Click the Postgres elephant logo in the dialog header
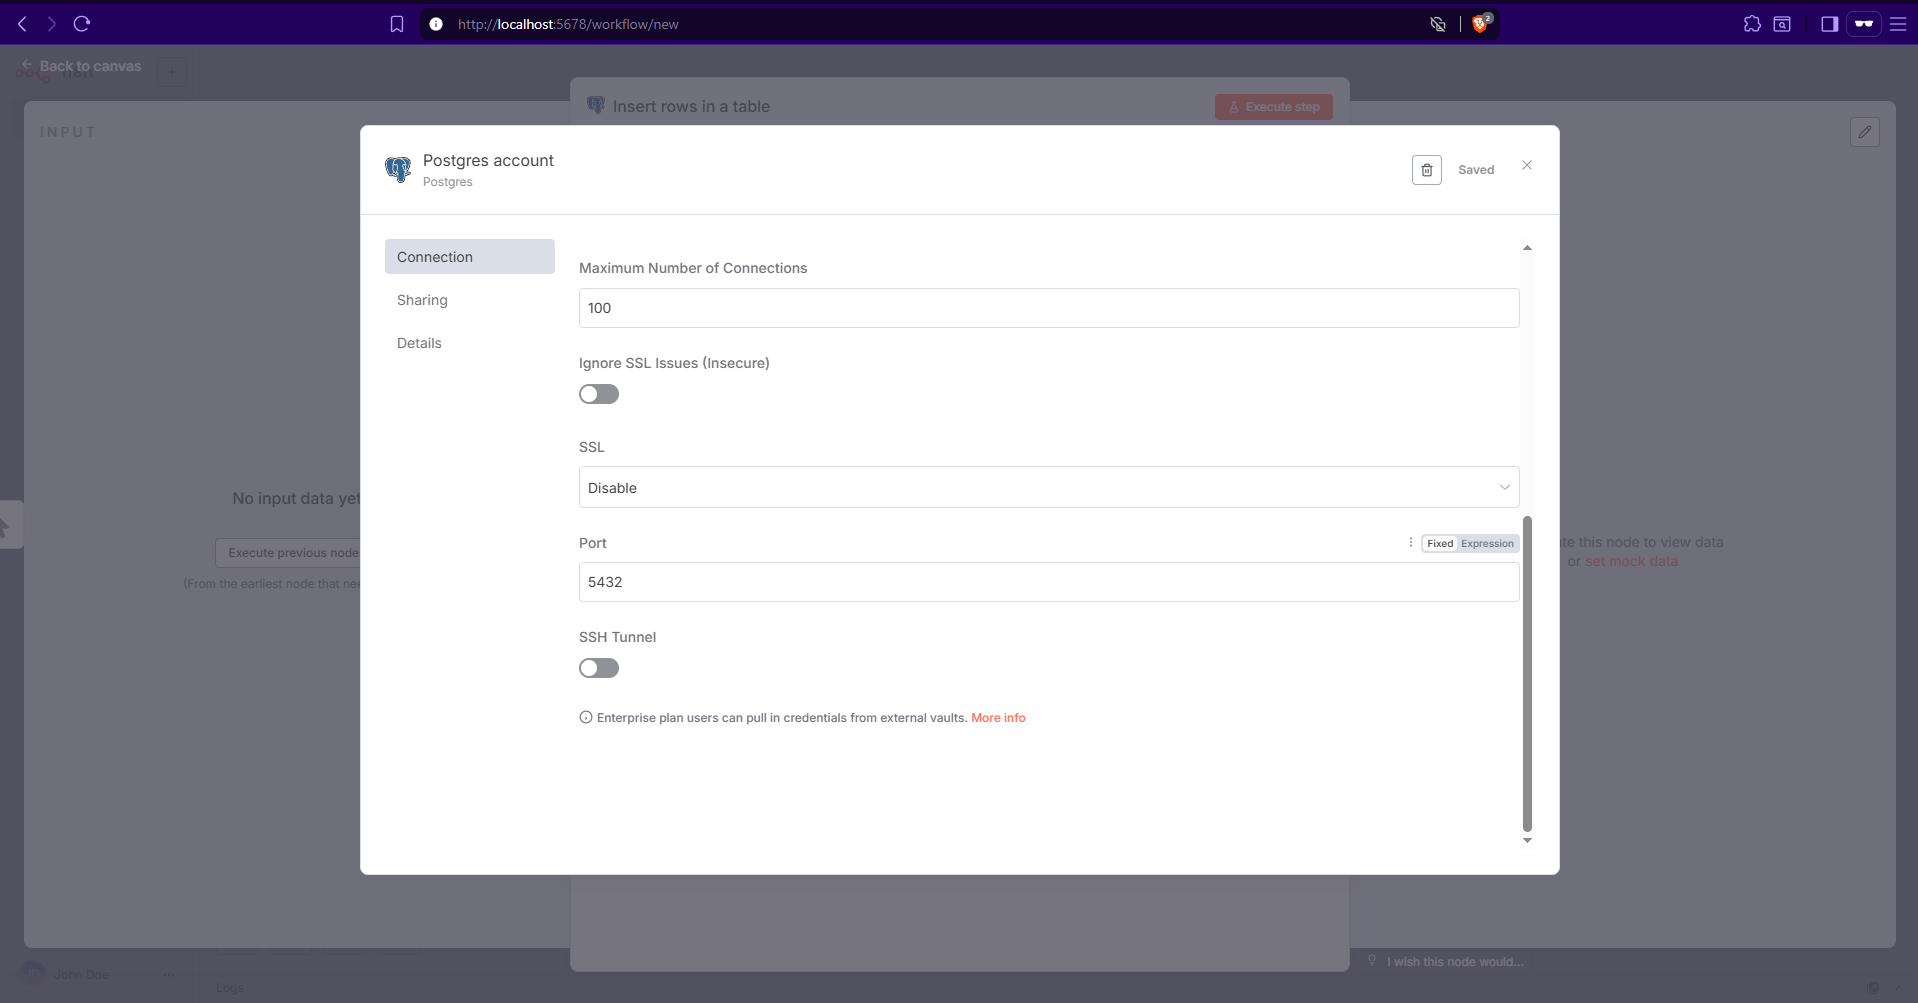Viewport: 1918px width, 1003px height. 398,169
